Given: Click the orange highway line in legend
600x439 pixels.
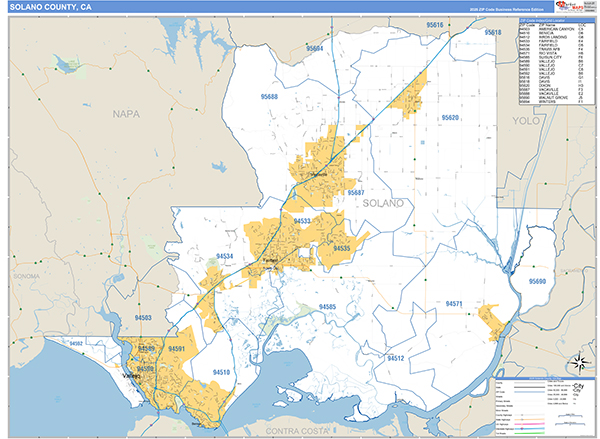Looking at the screenshot, I should 530,419.
